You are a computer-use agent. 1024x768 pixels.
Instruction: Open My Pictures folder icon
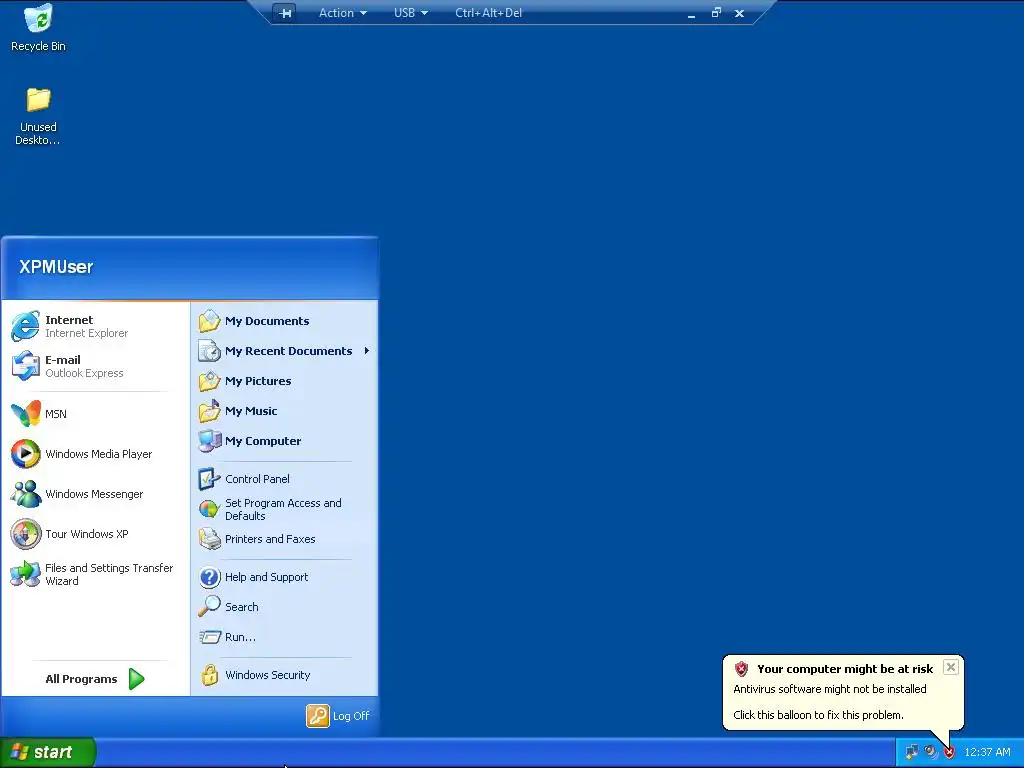[210, 381]
